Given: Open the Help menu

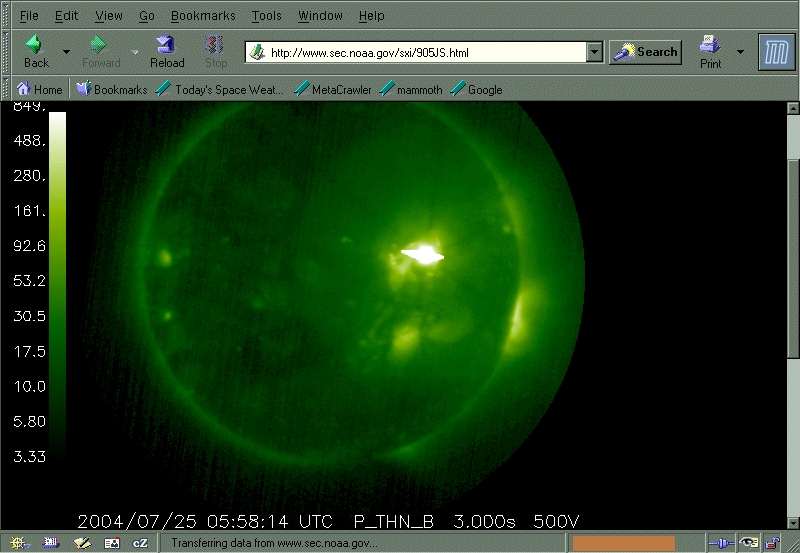Looking at the screenshot, I should click(x=371, y=16).
